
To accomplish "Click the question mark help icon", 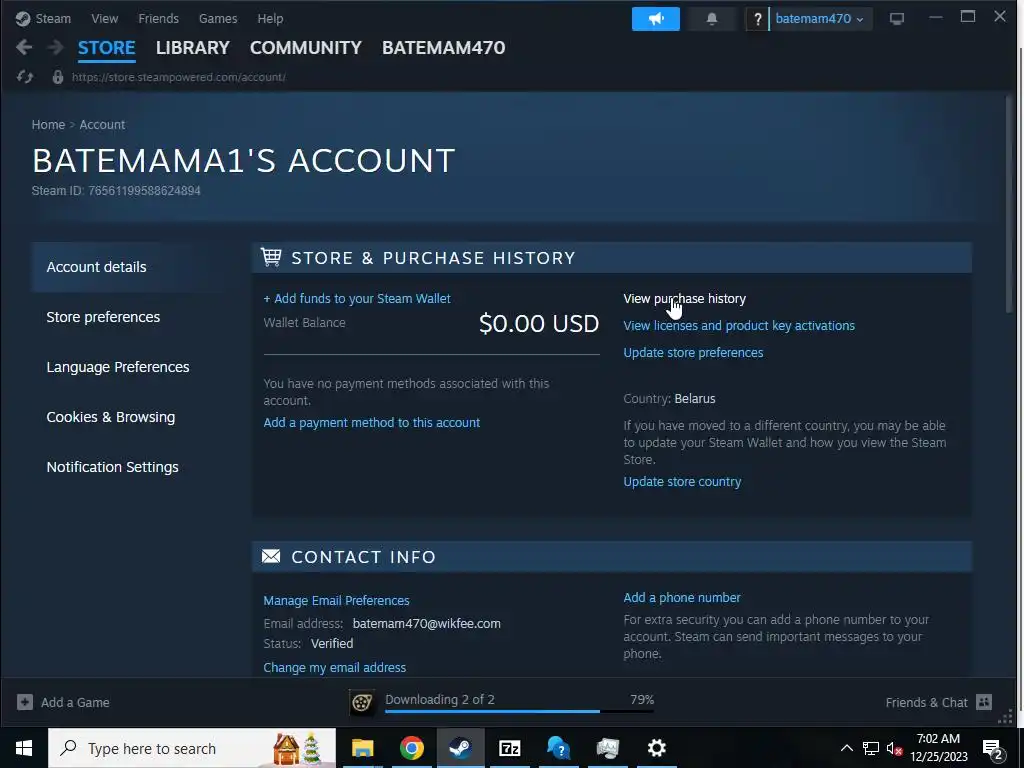I will pyautogui.click(x=758, y=19).
